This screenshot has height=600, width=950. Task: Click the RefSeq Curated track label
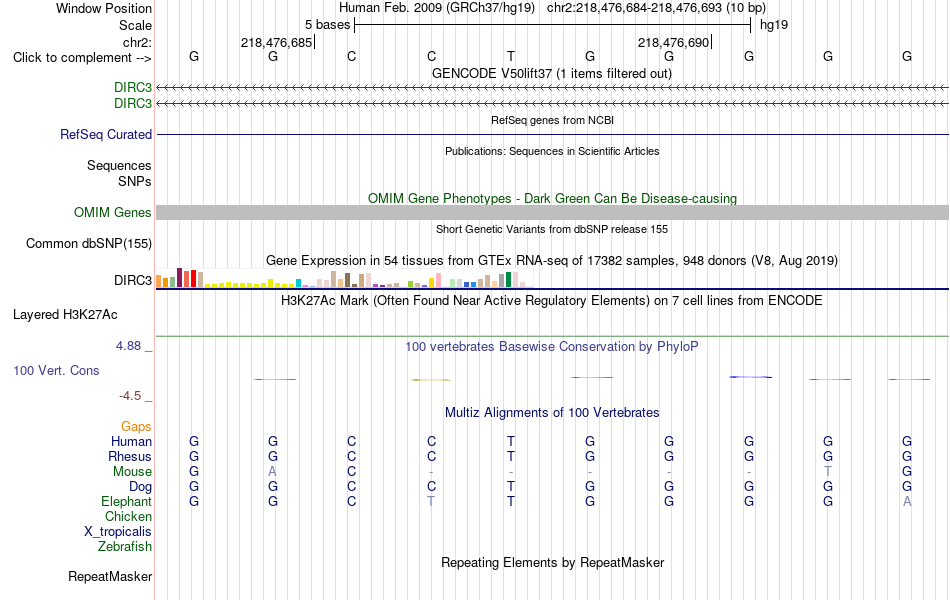(105, 135)
